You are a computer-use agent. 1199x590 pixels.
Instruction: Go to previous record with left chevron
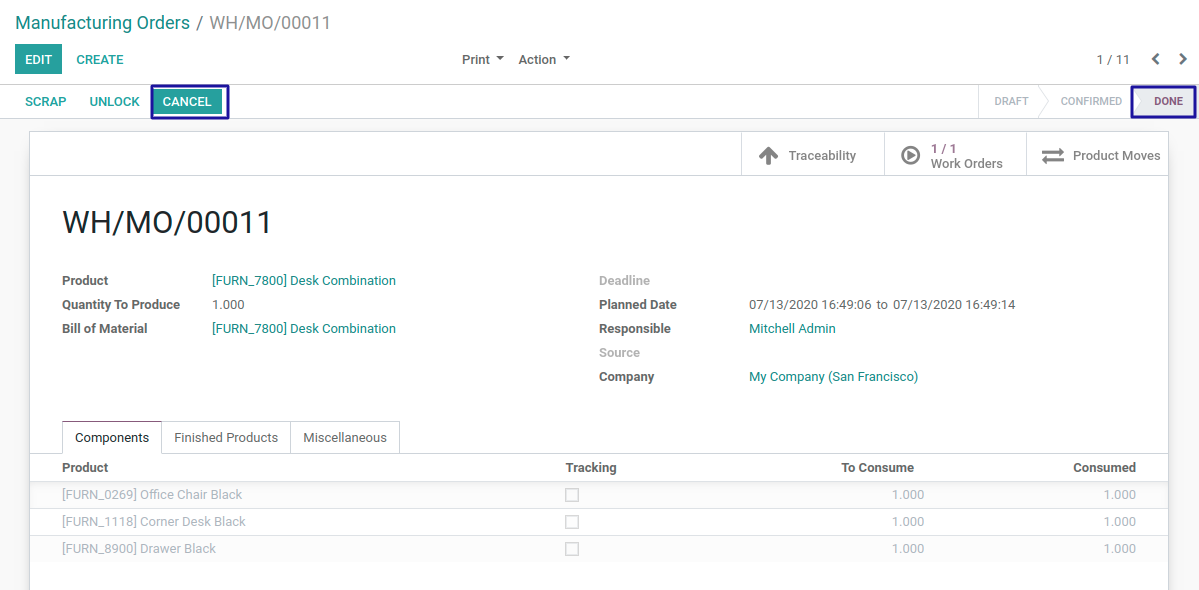coord(1155,59)
